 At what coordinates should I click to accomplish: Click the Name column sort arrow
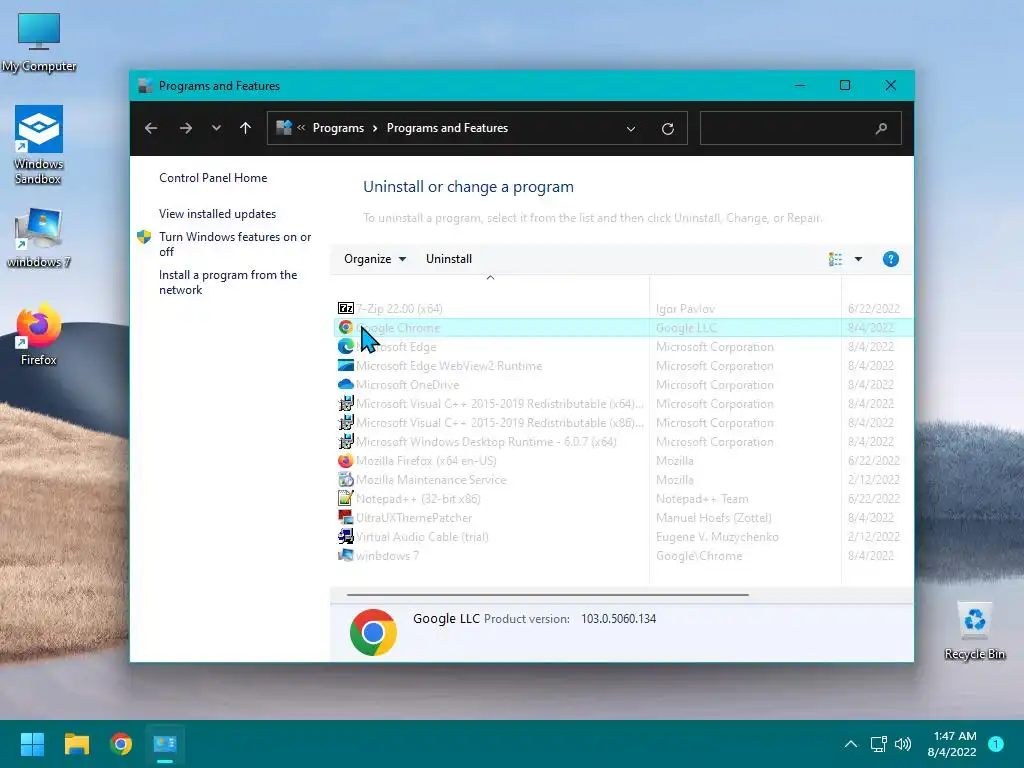(490, 278)
